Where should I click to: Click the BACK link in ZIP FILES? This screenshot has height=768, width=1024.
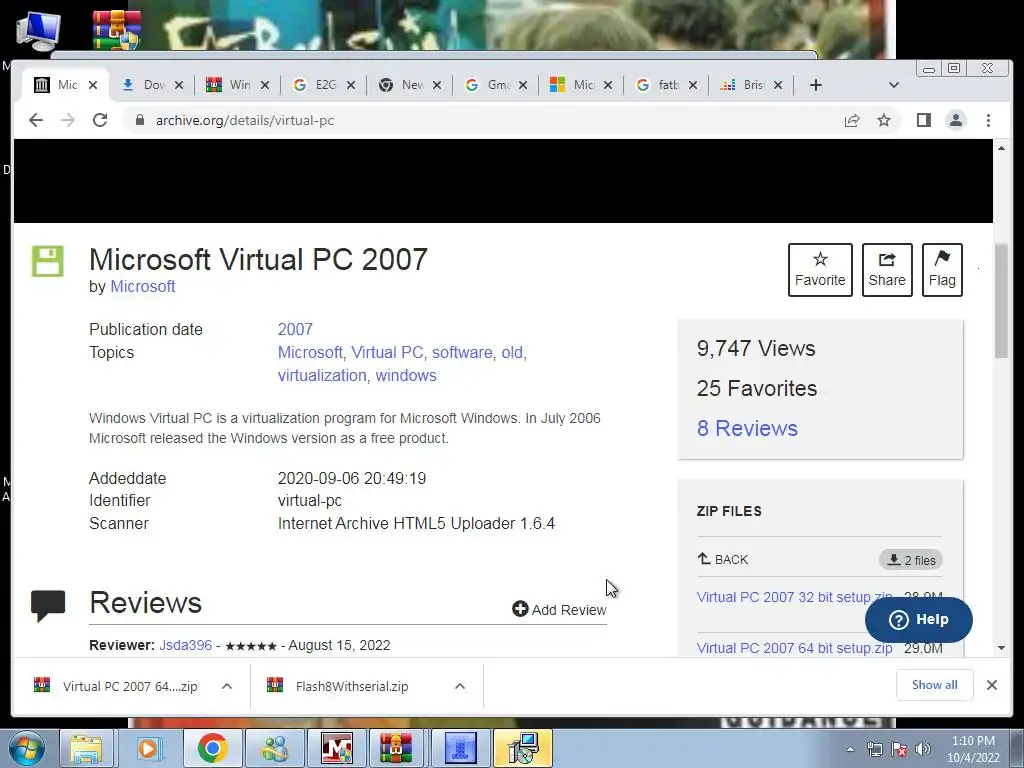coord(723,560)
